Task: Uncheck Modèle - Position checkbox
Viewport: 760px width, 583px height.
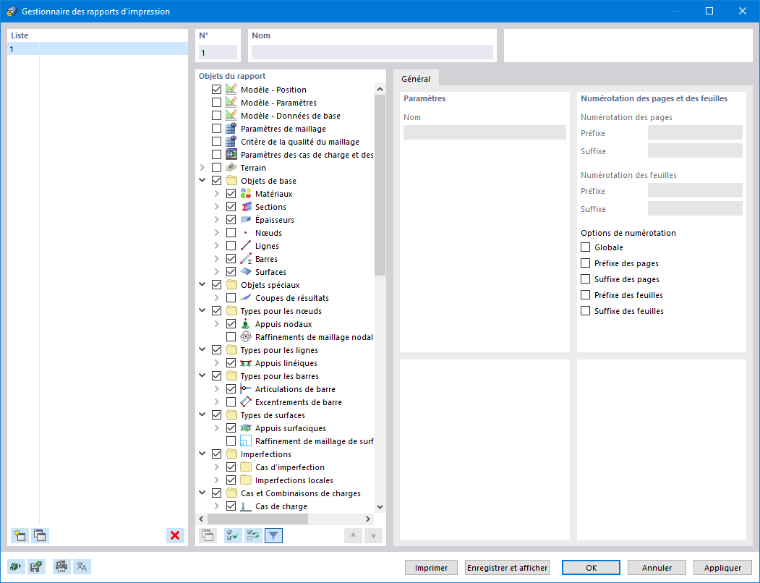Action: coord(217,90)
